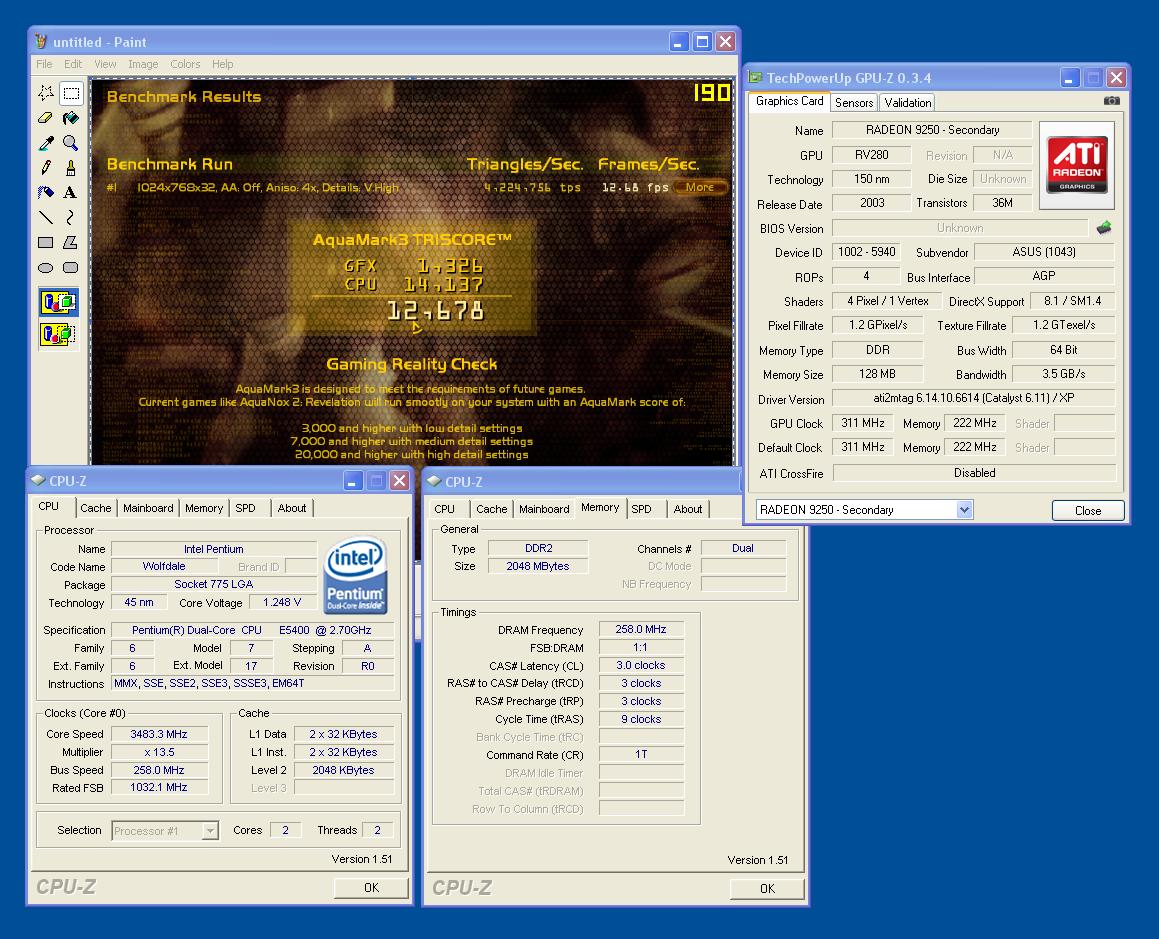Open the GPU selection dropdown in GPU-Z
Viewport: 1159px width, 939px height.
(964, 509)
